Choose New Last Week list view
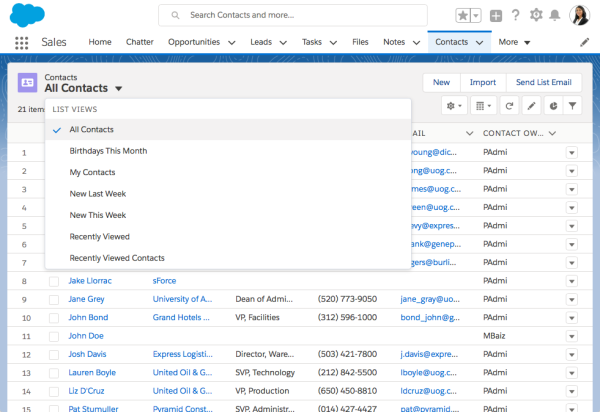This screenshot has width=600, height=412. (228, 194)
